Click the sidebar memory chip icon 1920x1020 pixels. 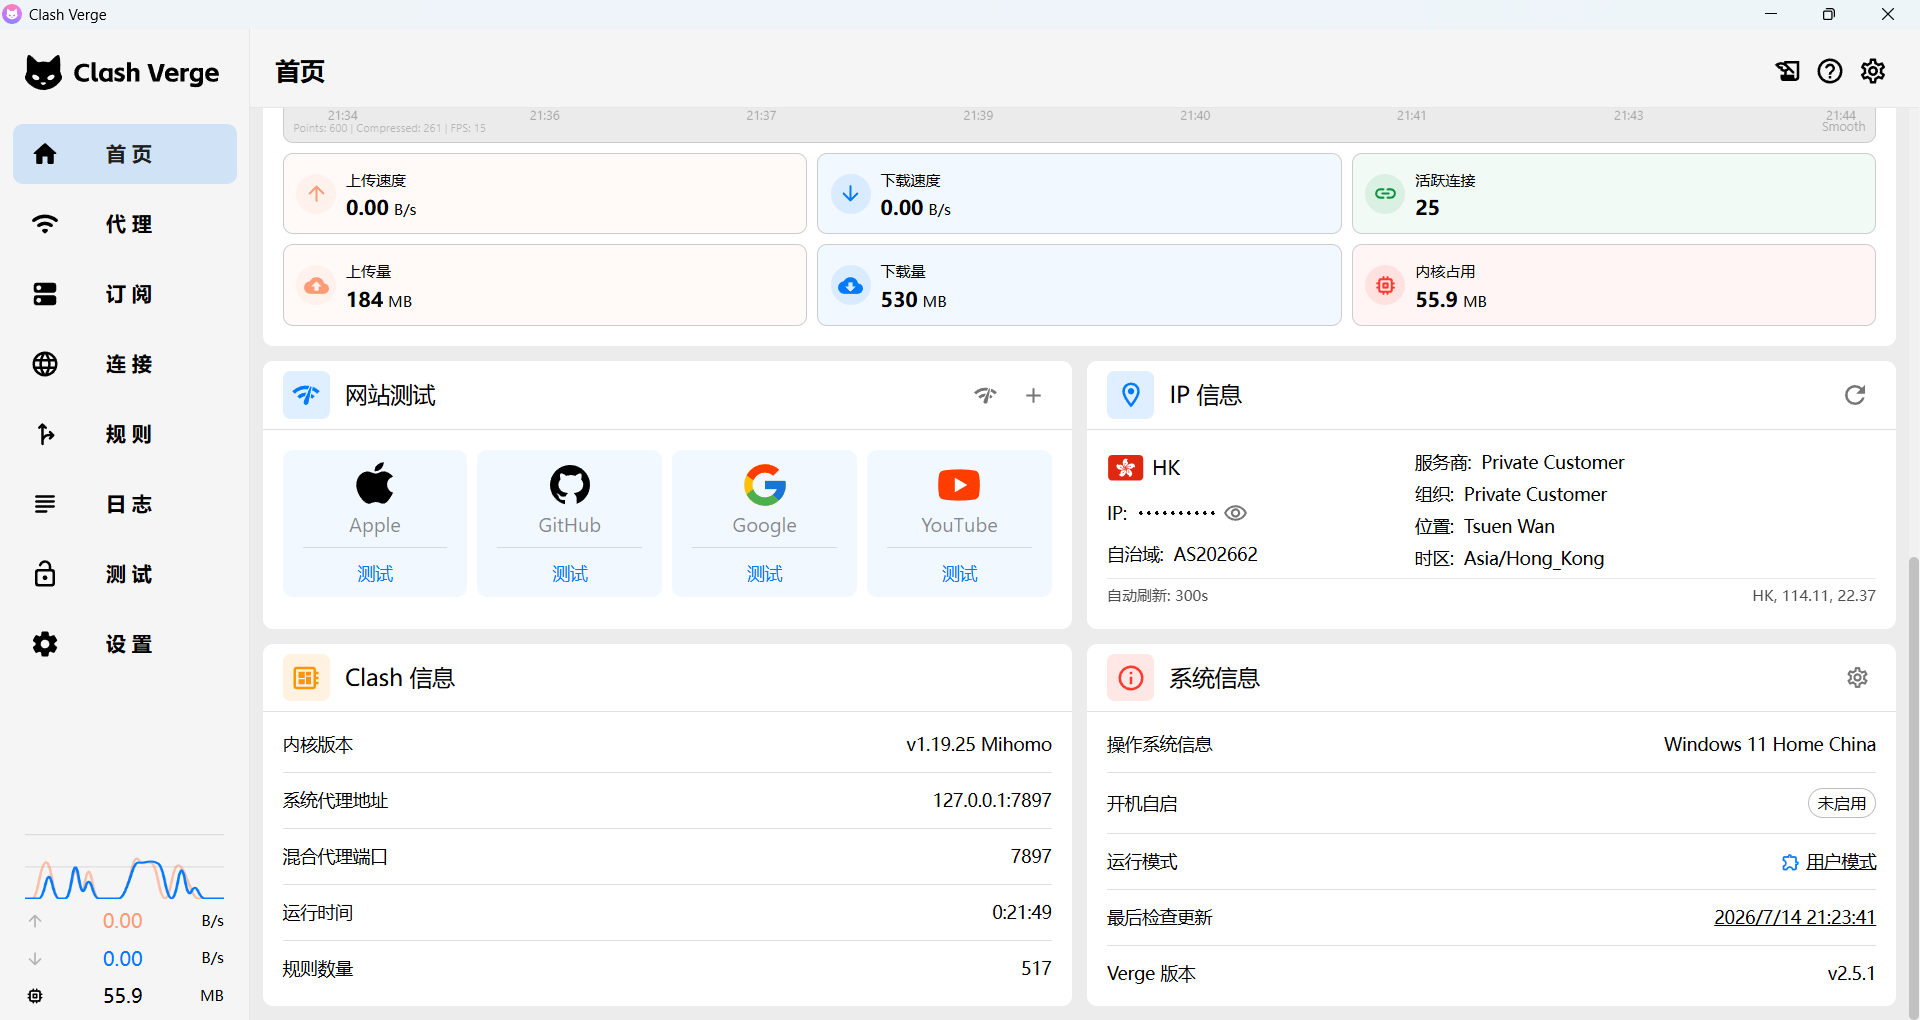coord(35,996)
